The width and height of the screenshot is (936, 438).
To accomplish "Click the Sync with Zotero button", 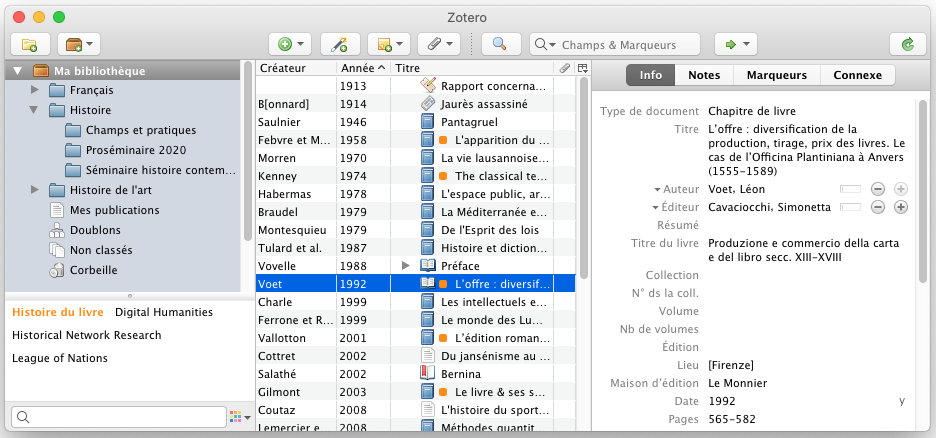I will point(907,44).
